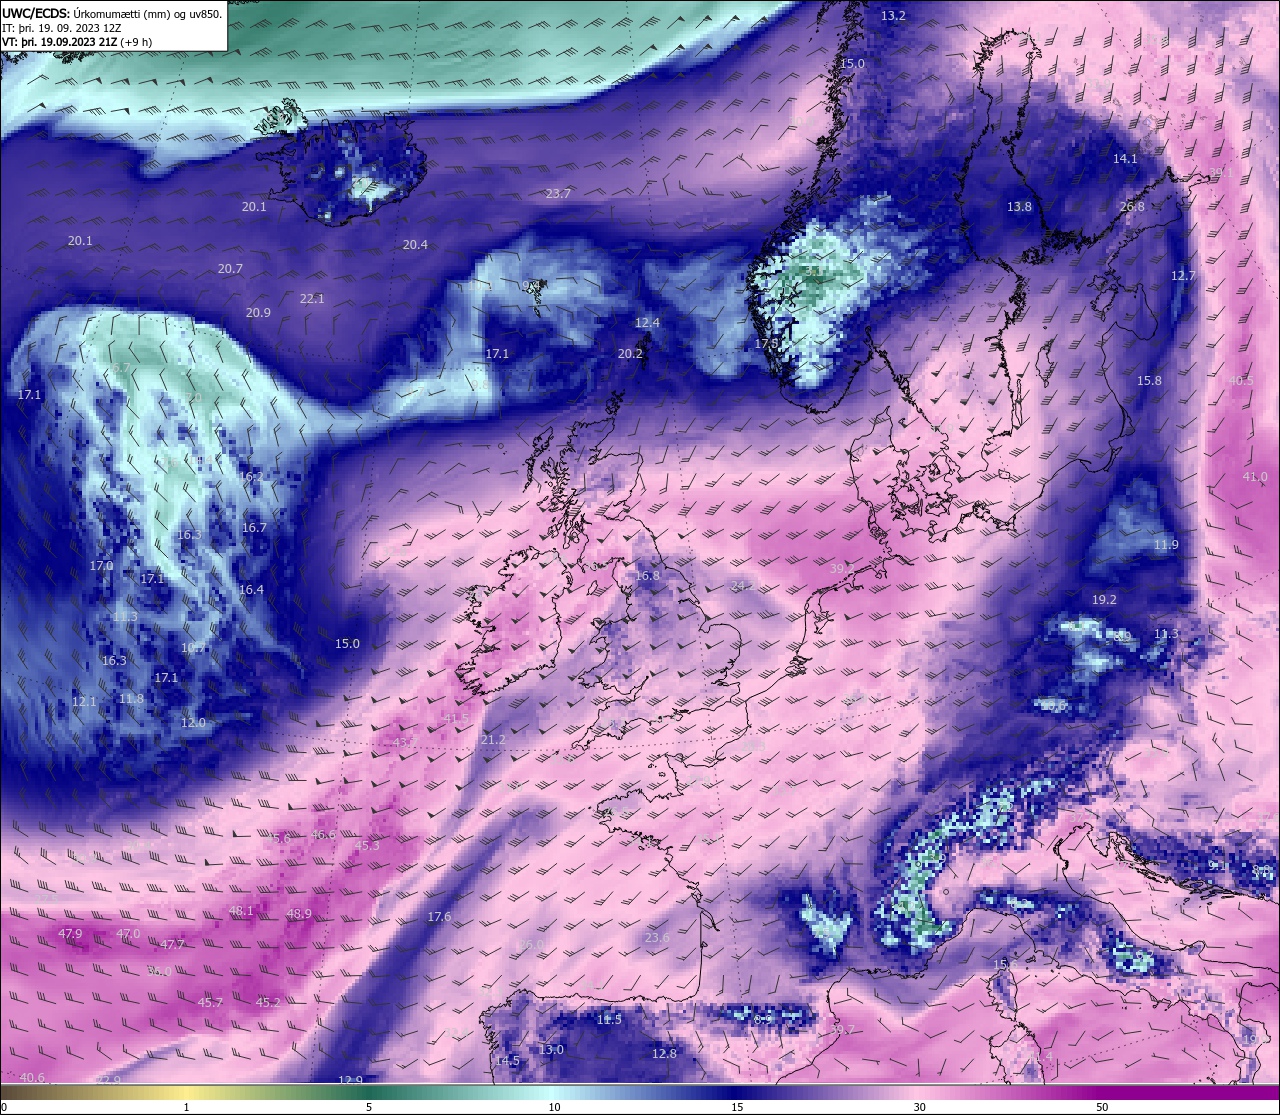Click the 13.8 map value
1280x1115 pixels.
pos(1019,207)
